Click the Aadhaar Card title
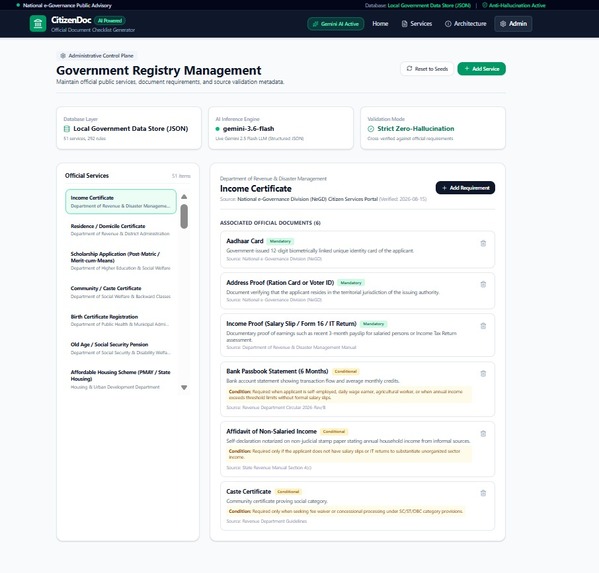 point(244,241)
